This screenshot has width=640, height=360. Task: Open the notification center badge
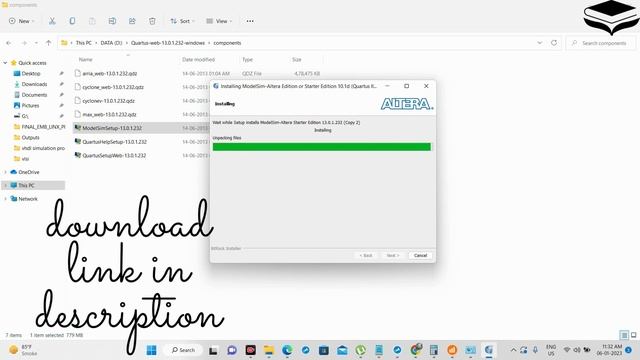pos(629,350)
